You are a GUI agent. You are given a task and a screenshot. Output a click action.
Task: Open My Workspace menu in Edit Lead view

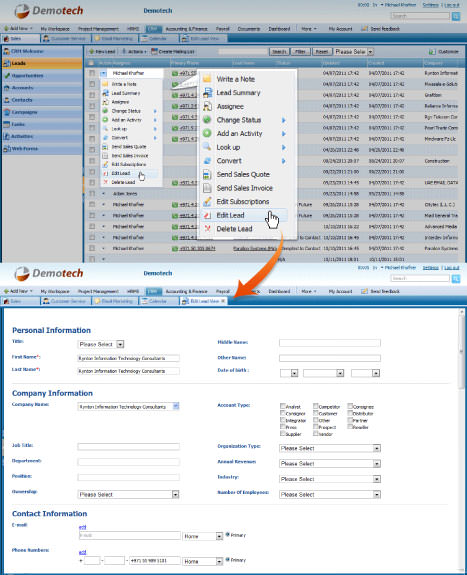click(x=55, y=291)
